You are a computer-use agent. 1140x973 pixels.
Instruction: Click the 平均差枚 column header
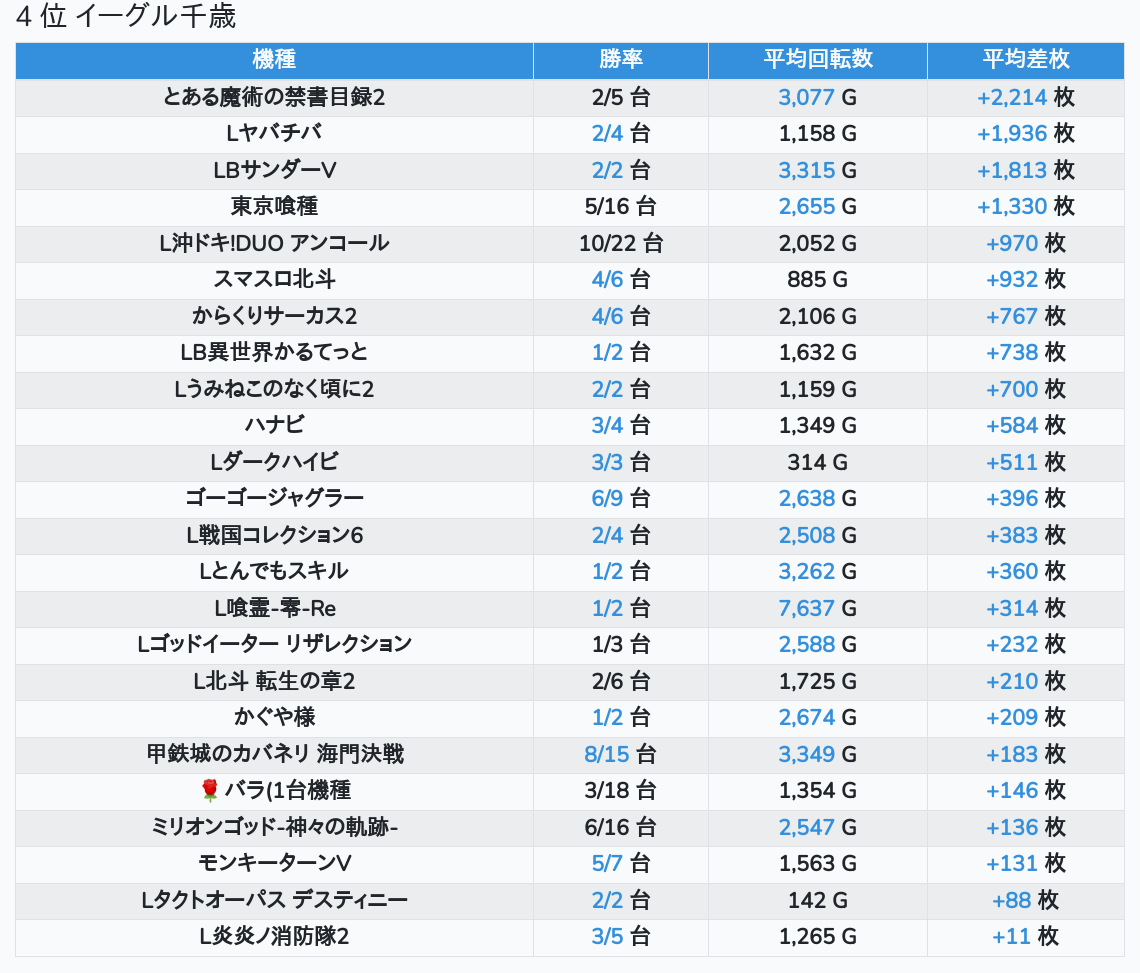coord(1026,60)
